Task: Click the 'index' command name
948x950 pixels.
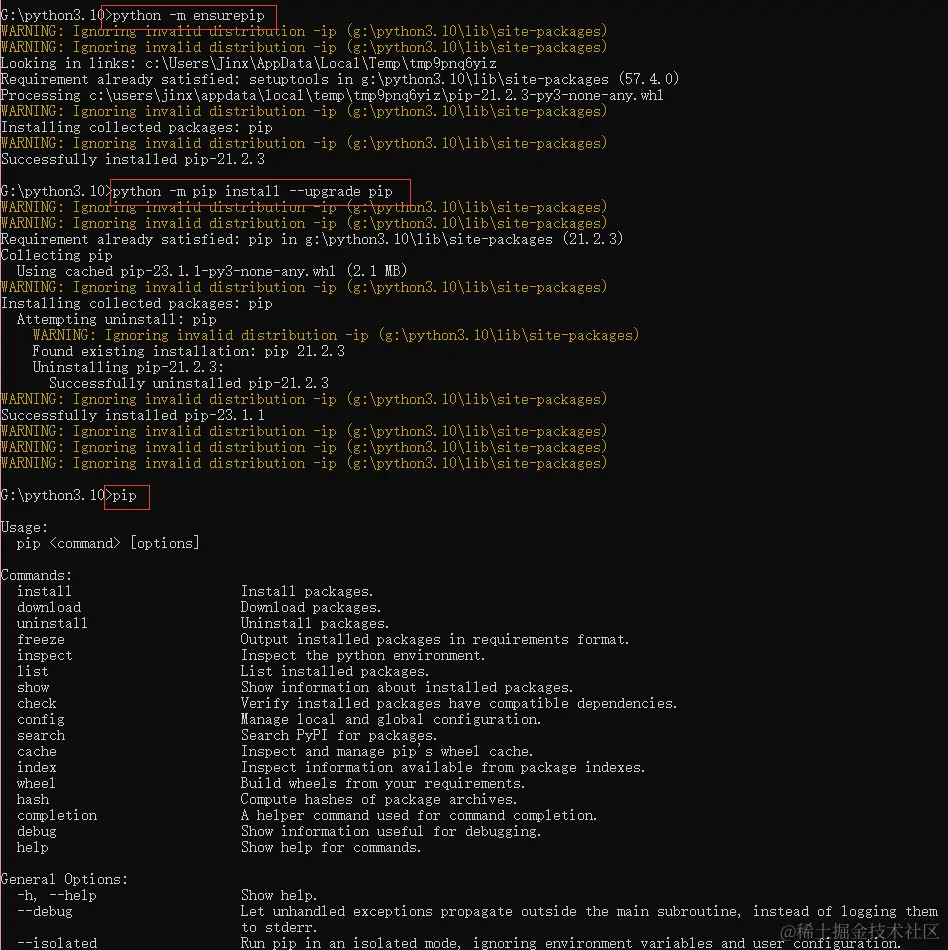Action: [36, 767]
